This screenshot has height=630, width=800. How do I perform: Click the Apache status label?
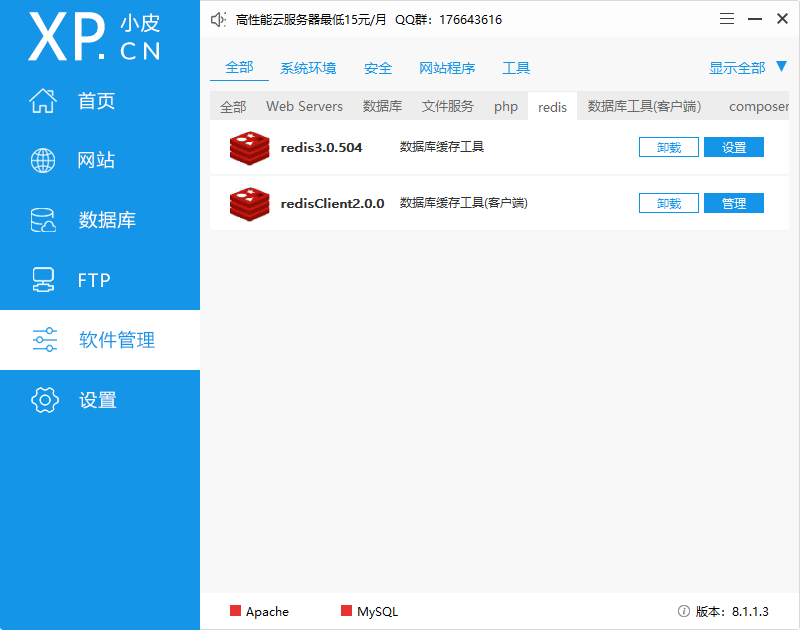coord(267,611)
